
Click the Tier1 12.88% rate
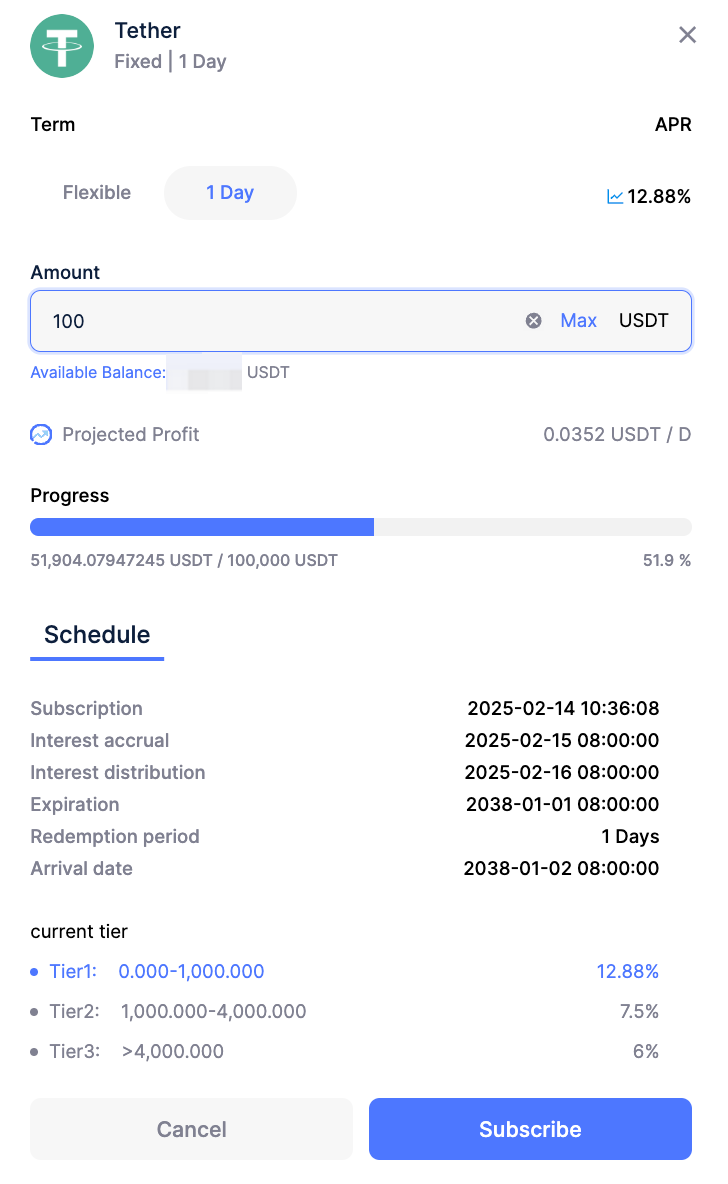[628, 972]
